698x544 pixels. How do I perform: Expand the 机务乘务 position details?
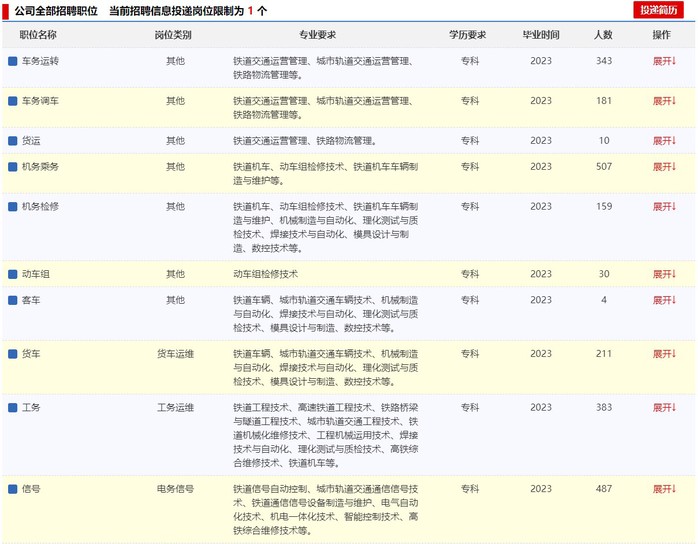point(664,167)
